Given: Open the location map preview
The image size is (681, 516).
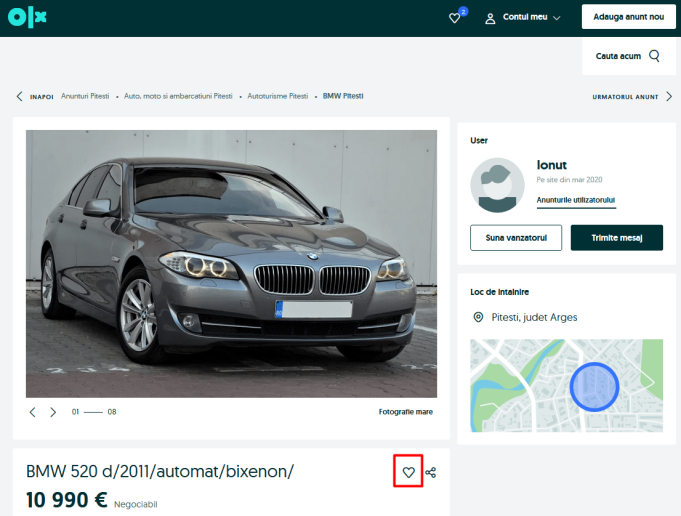Looking at the screenshot, I should (566, 386).
